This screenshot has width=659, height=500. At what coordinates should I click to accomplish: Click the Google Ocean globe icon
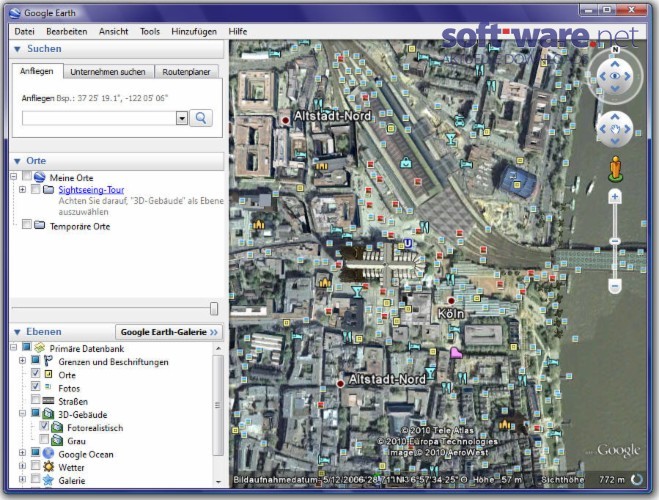[48, 453]
